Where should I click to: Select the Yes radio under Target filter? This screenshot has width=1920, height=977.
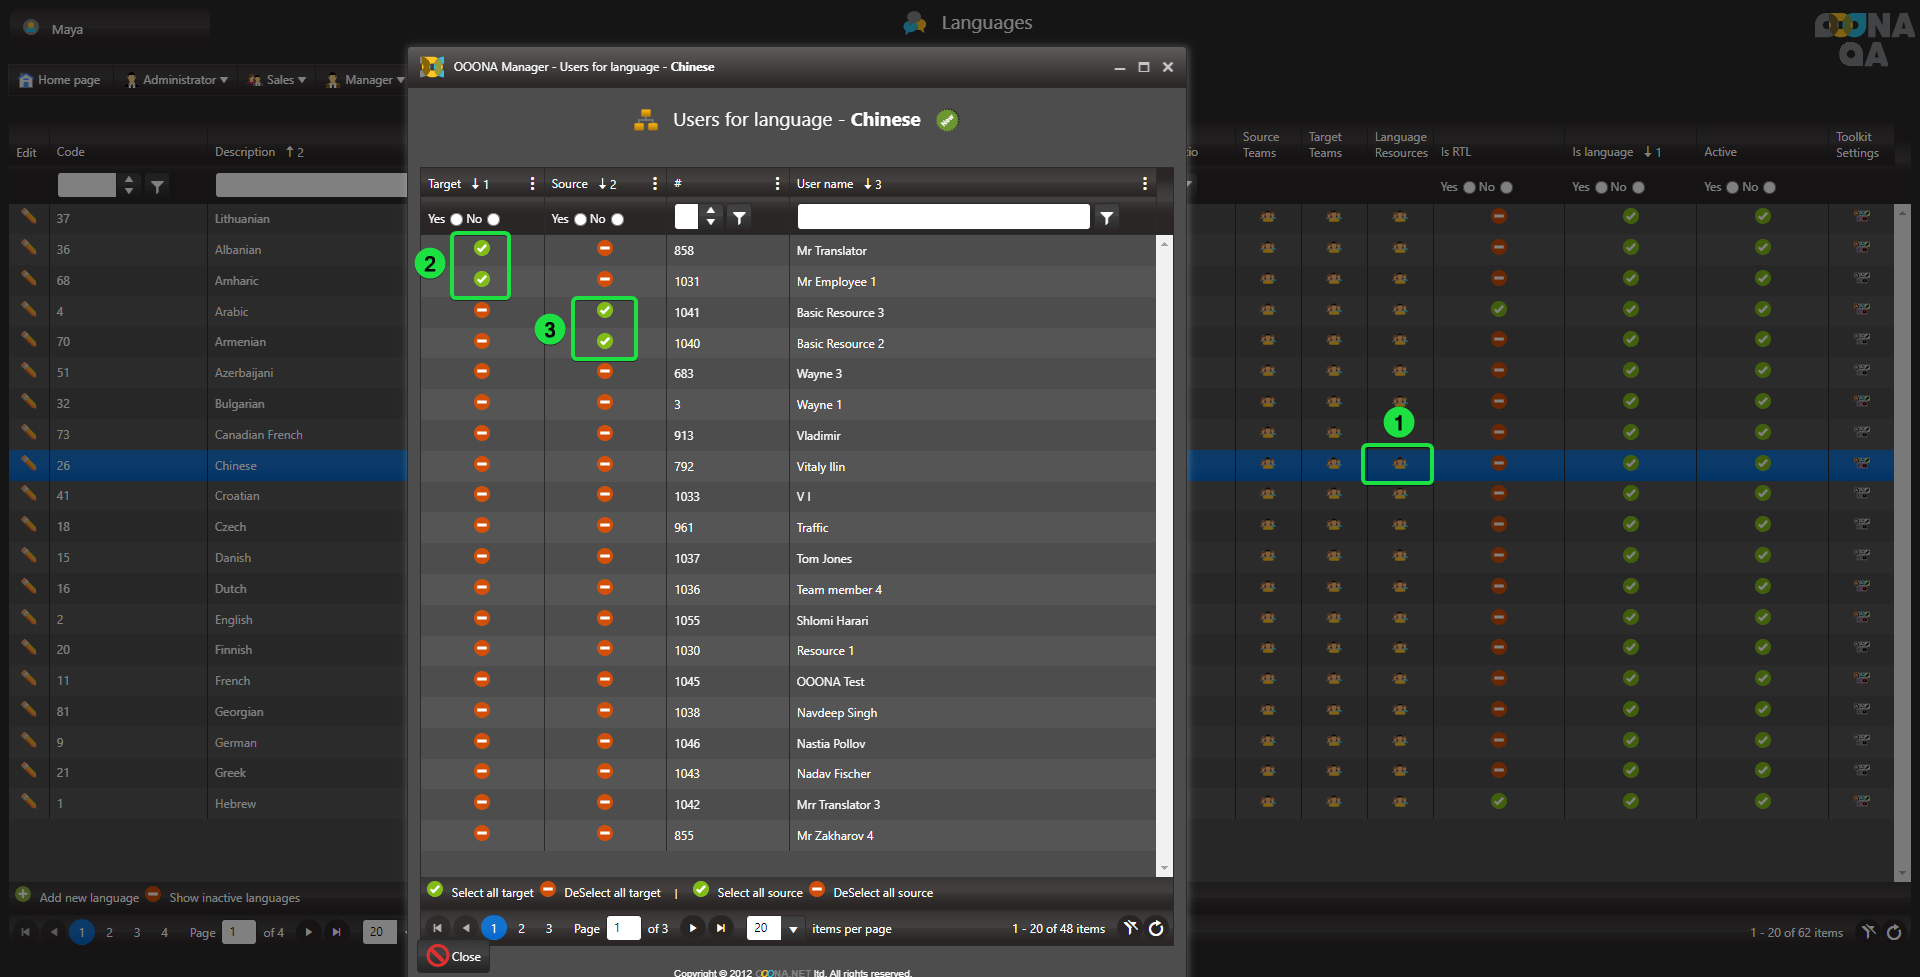coord(457,220)
